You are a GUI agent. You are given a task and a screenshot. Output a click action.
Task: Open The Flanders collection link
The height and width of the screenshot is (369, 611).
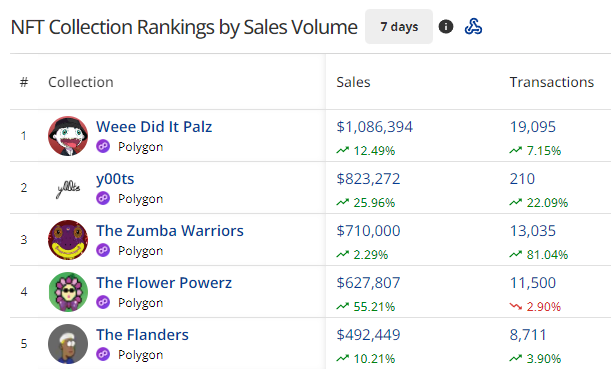coord(142,335)
